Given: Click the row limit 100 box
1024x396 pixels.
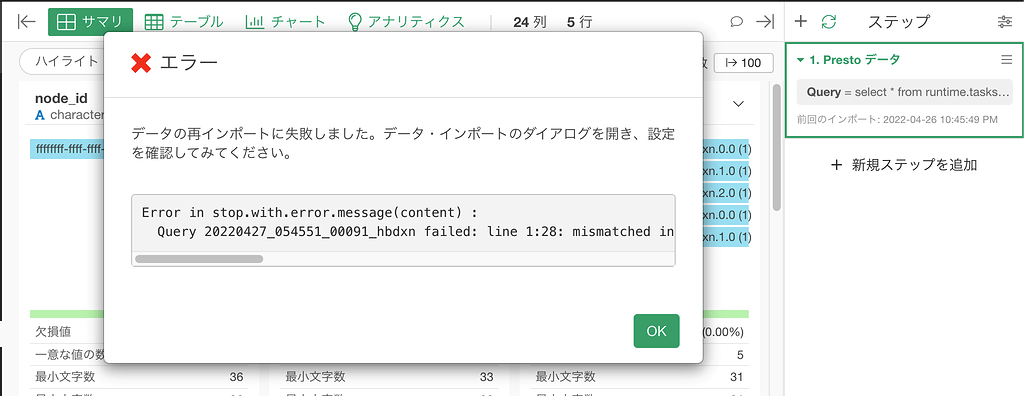Looking at the screenshot, I should pos(744,63).
